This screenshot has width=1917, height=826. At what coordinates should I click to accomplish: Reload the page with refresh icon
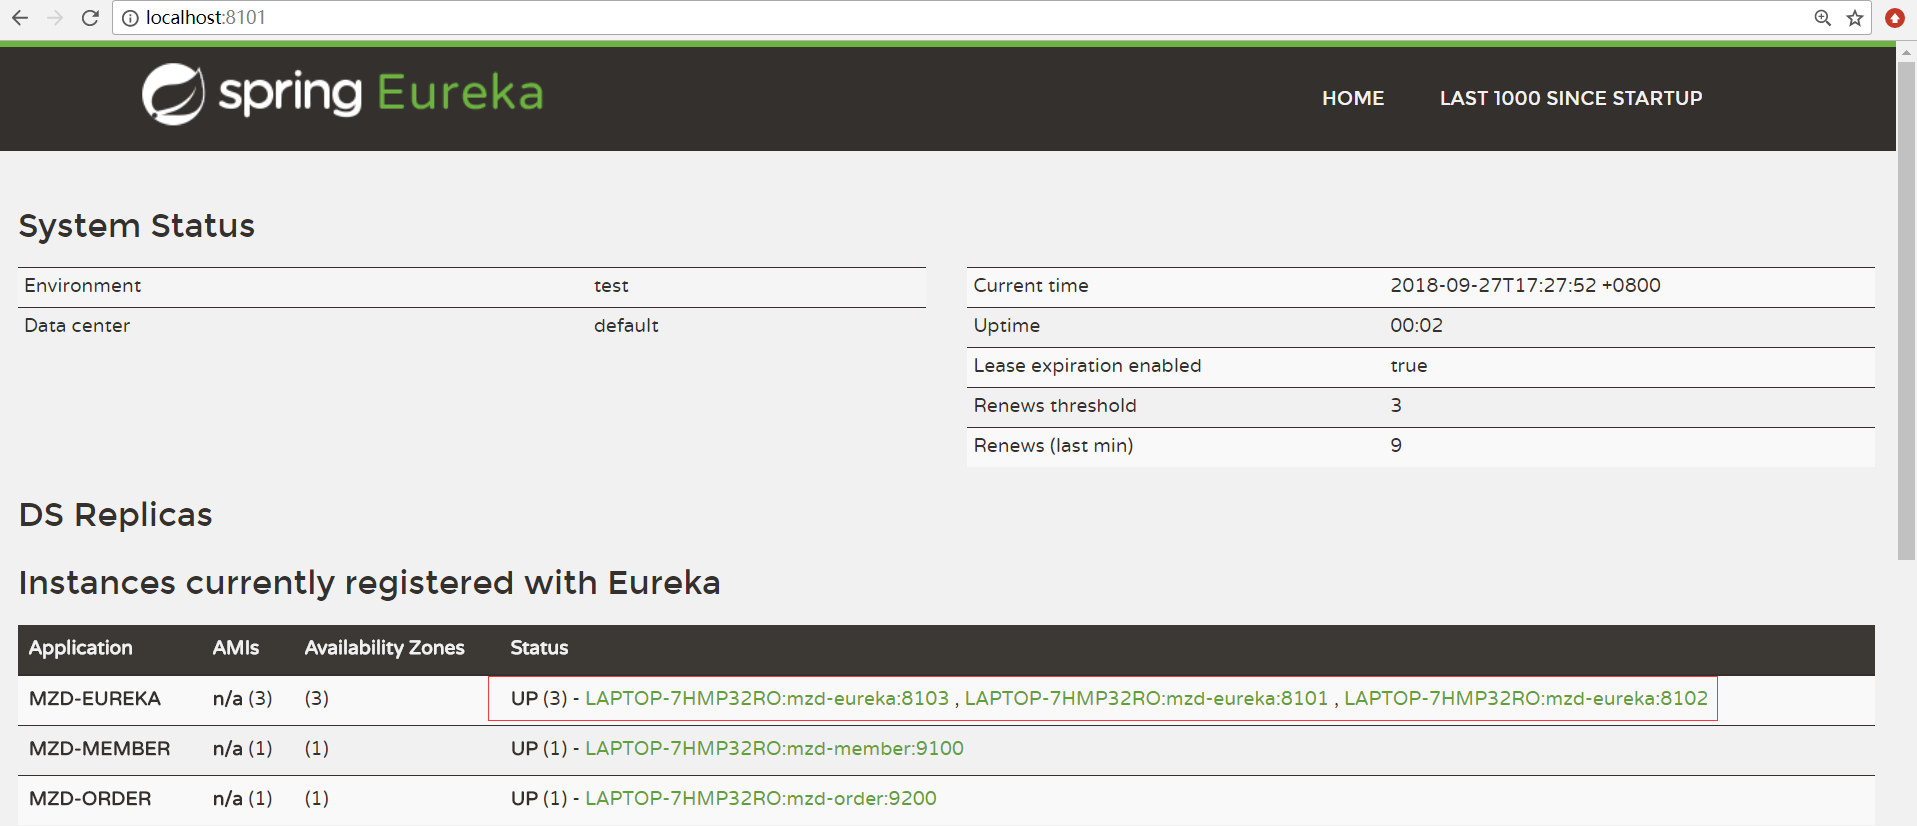90,18
